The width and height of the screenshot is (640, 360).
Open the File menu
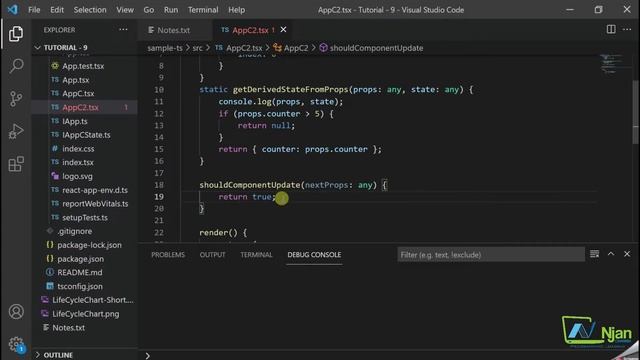(34, 10)
